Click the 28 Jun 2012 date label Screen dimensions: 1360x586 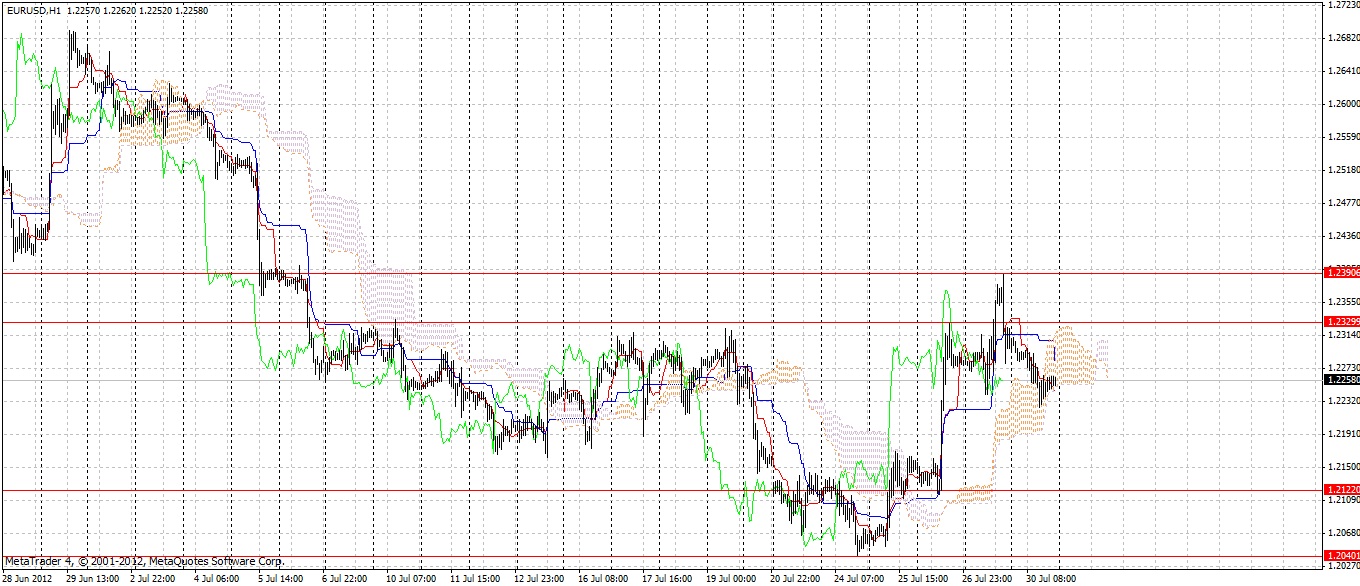(28, 578)
